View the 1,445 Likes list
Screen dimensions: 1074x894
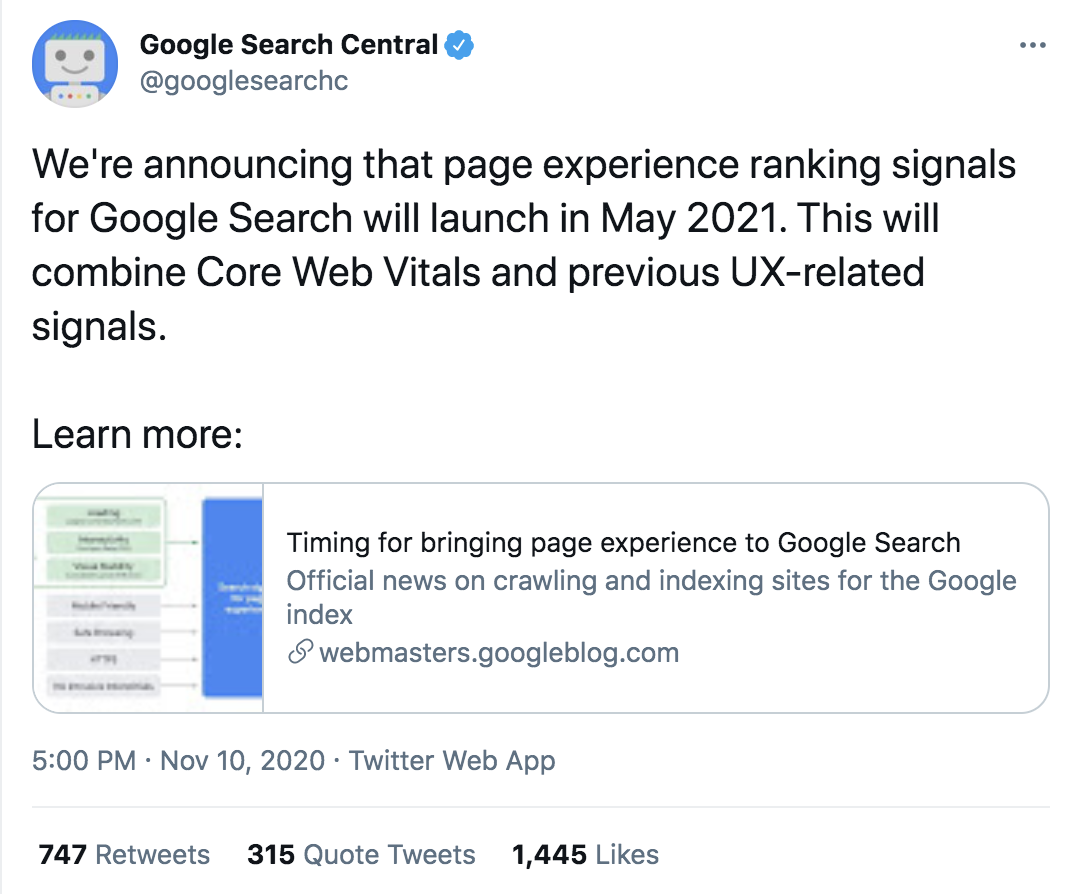point(585,855)
